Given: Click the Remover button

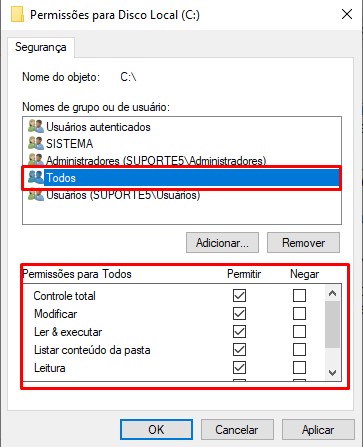Looking at the screenshot, I should (303, 243).
